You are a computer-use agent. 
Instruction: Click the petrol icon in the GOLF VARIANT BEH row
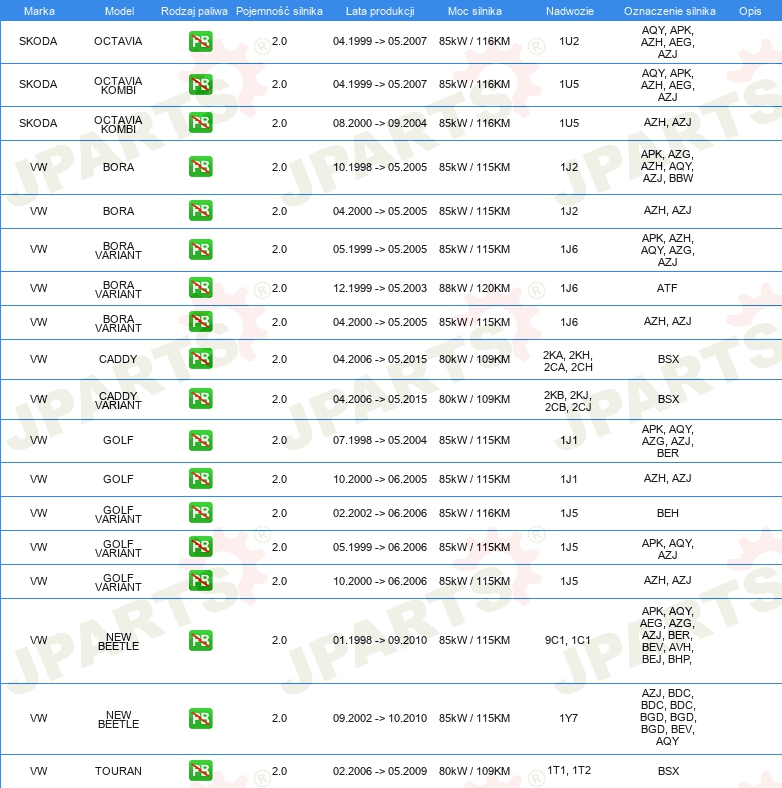[x=201, y=513]
